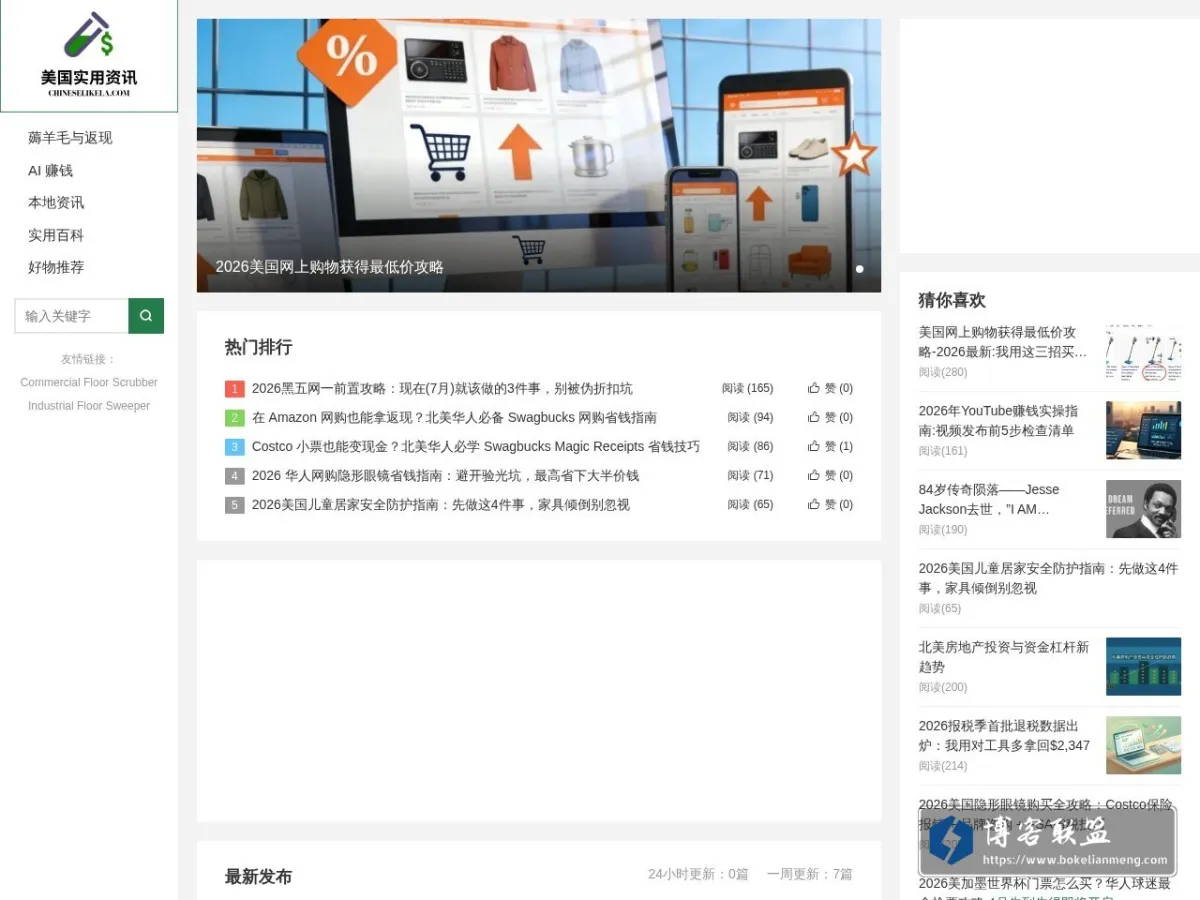
Task: Click 阅读(200) under 北美房地产 article
Action: (x=943, y=687)
